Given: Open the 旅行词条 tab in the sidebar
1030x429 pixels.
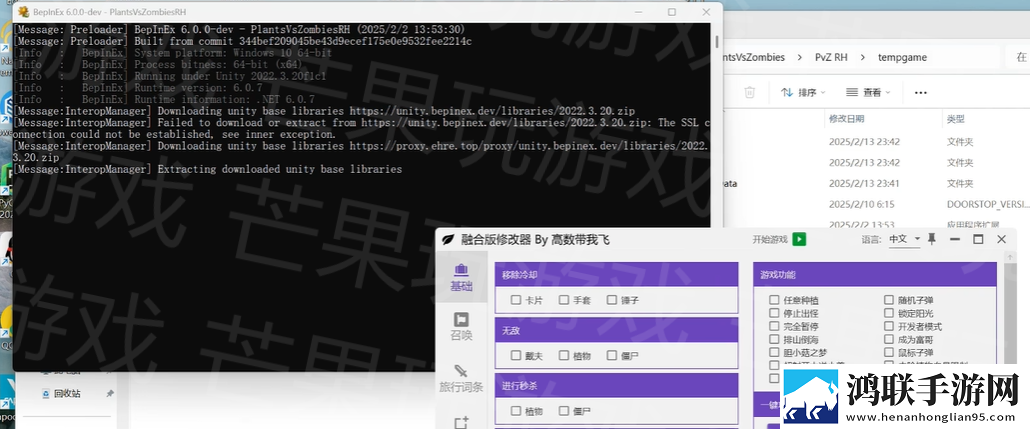Looking at the screenshot, I should 461,379.
